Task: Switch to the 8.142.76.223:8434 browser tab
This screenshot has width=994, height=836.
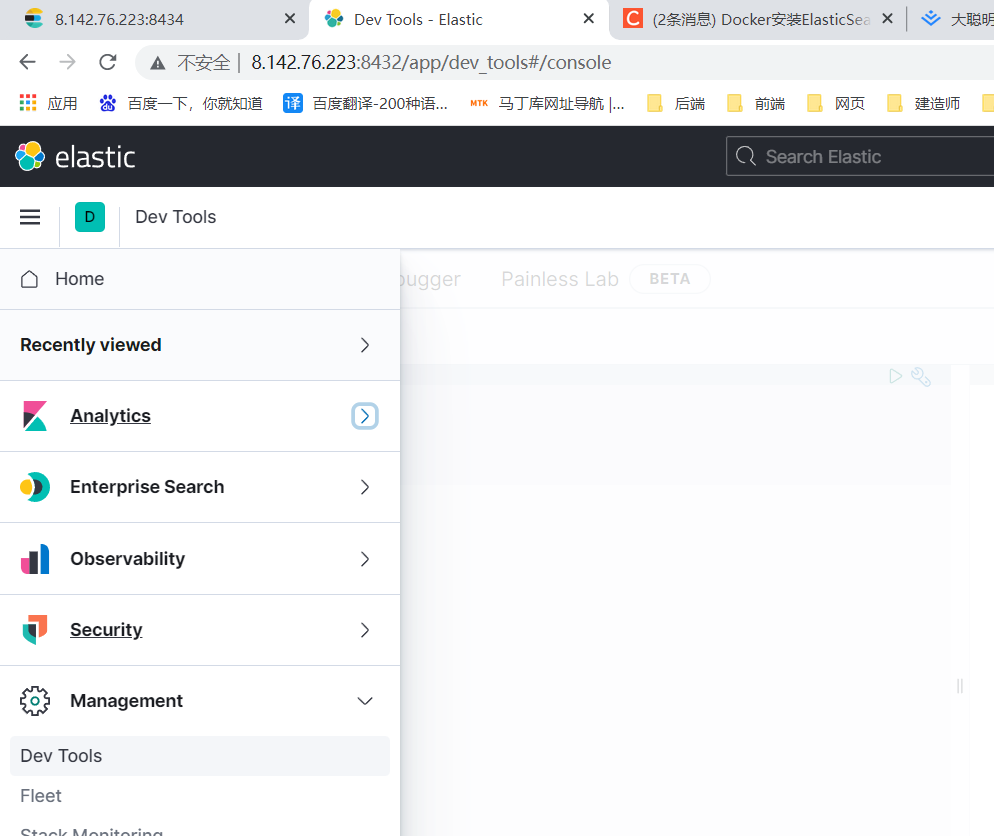Action: click(x=153, y=20)
